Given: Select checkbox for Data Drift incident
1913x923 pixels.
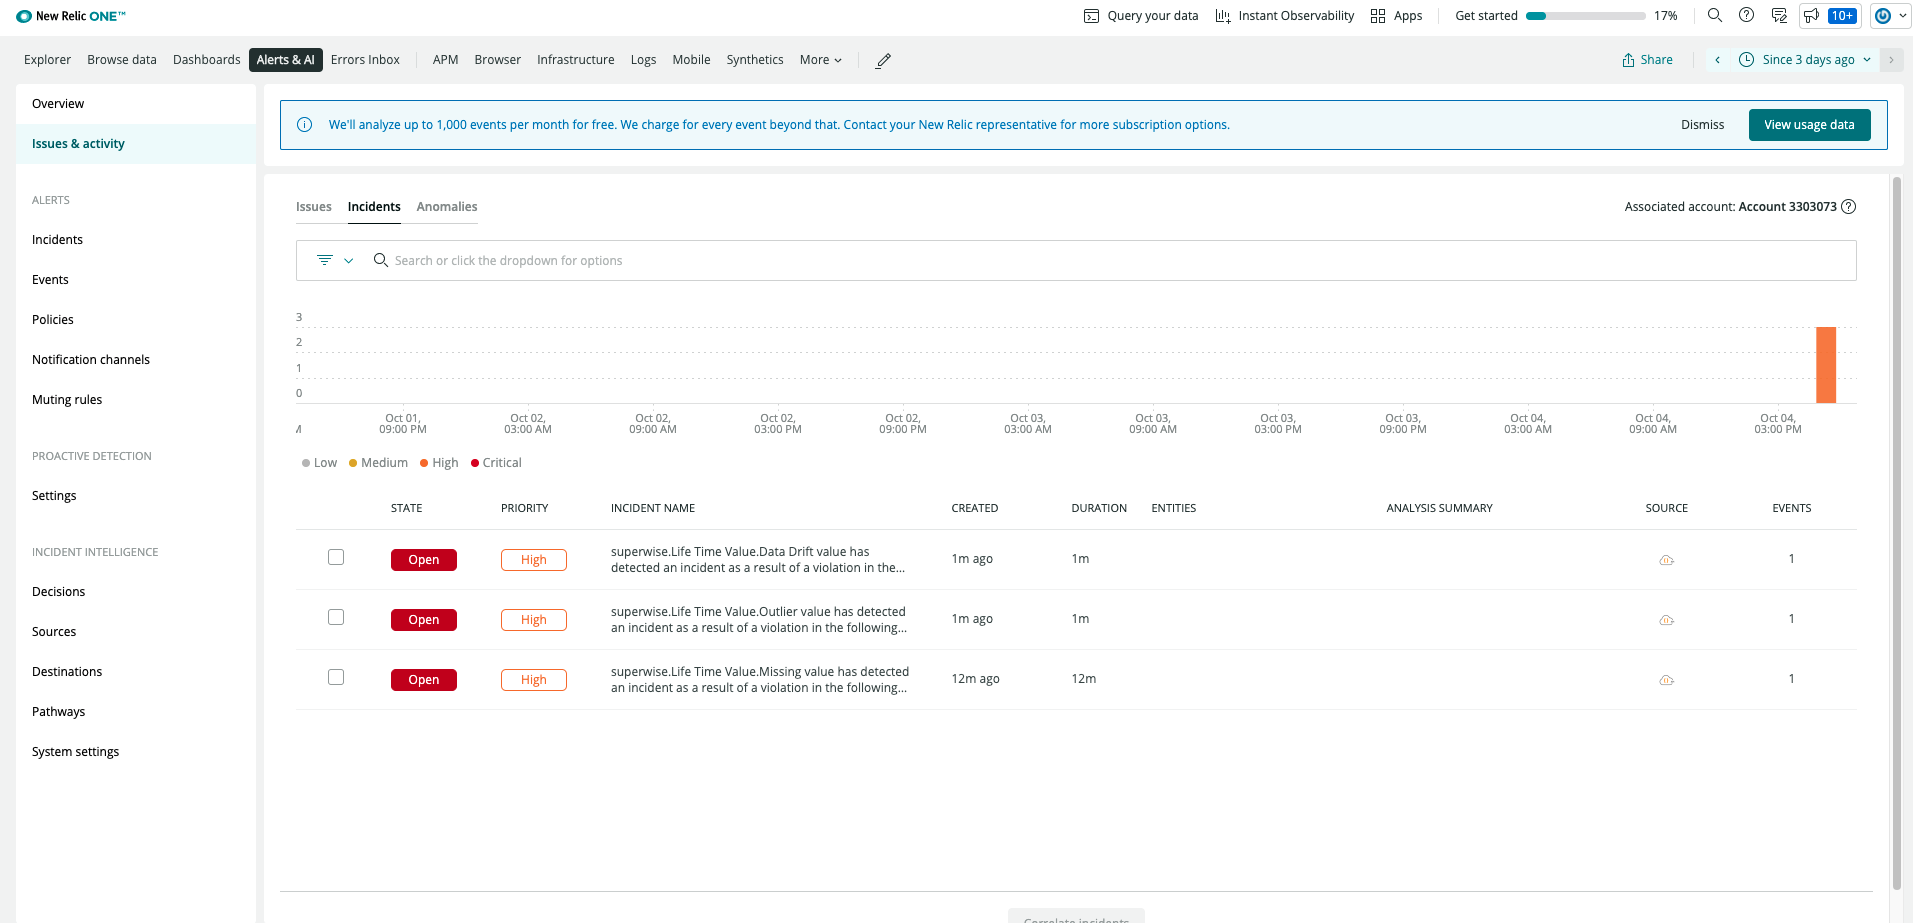Looking at the screenshot, I should [336, 557].
